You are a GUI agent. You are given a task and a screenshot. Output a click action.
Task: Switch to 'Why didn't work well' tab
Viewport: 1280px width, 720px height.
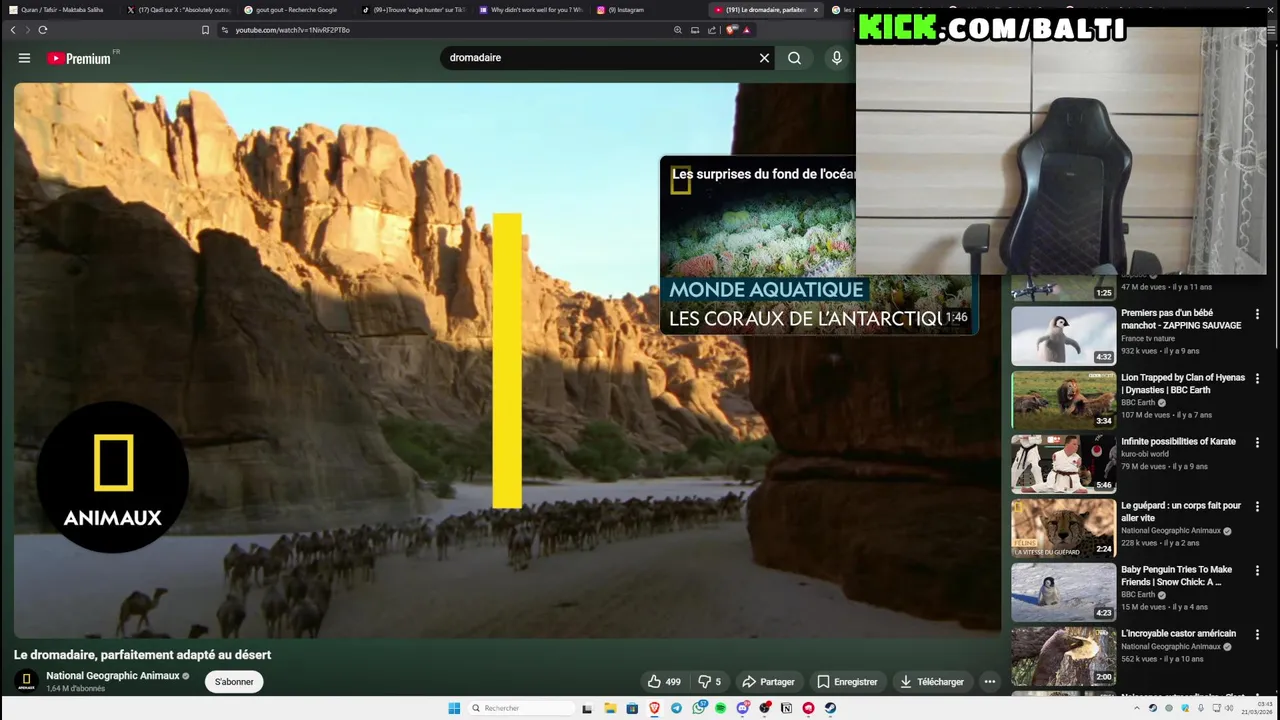click(529, 10)
